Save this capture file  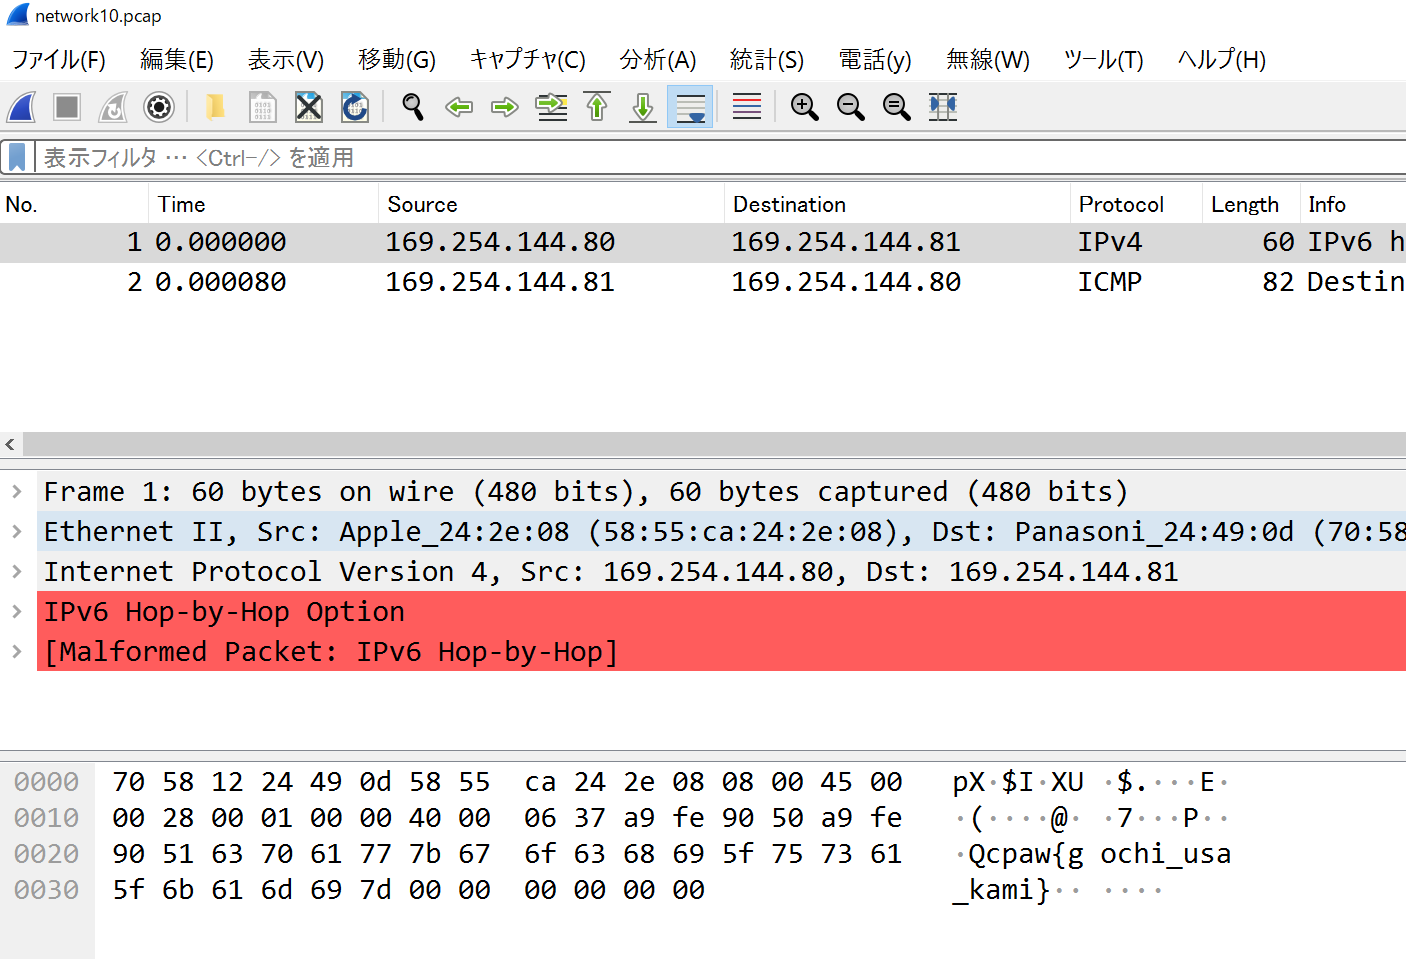pos(262,107)
